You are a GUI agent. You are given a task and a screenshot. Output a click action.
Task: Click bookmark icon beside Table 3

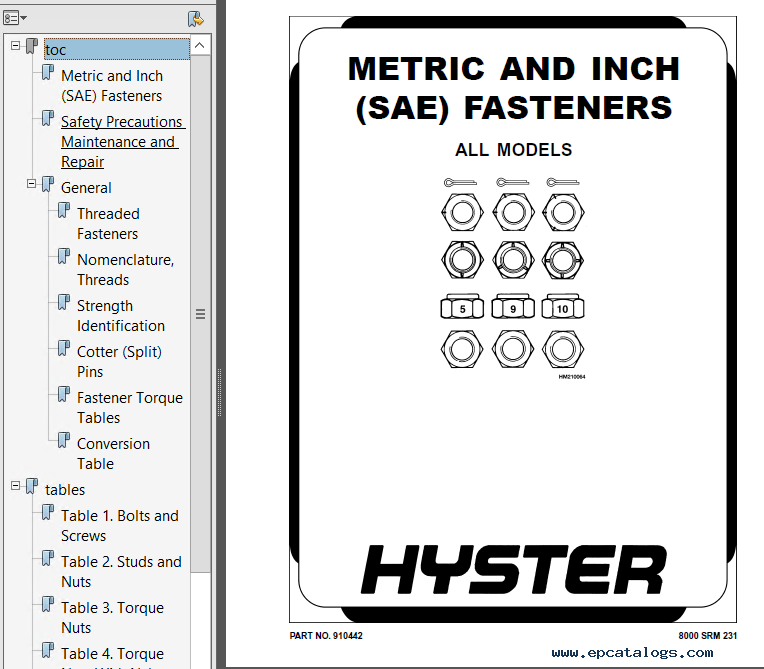pos(48,604)
